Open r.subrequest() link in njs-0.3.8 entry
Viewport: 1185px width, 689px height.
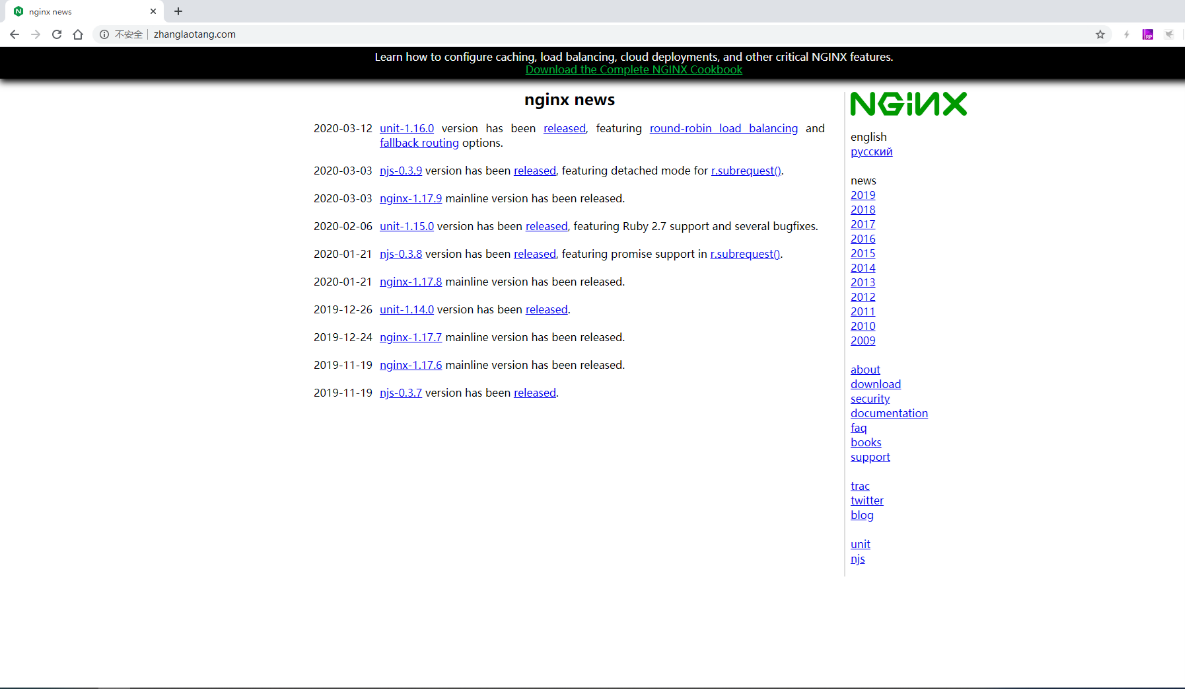point(745,254)
